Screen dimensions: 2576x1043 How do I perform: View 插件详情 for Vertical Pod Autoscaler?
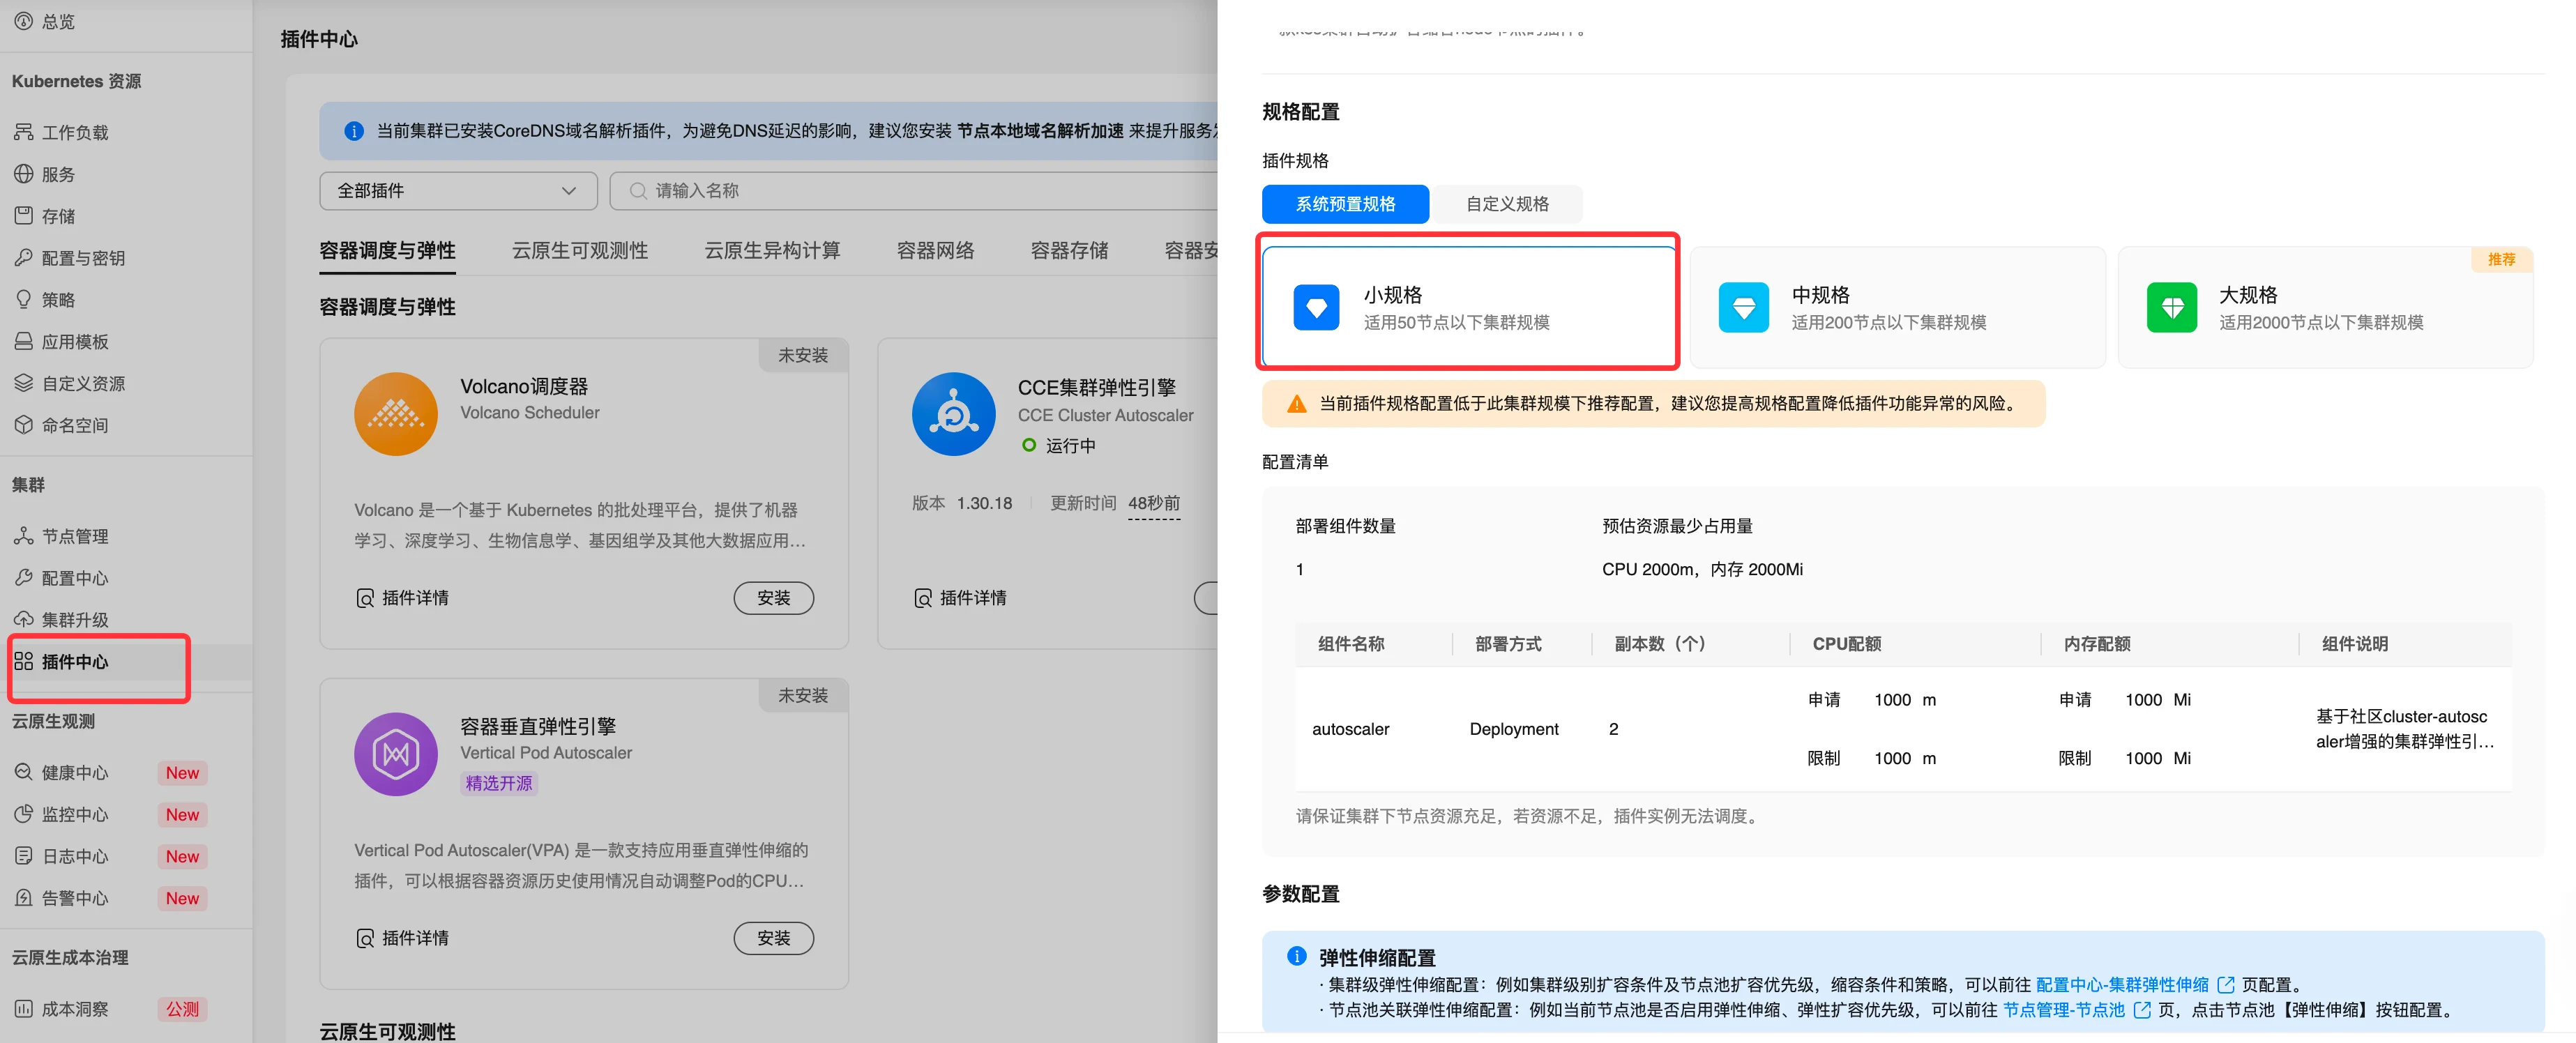(x=403, y=938)
